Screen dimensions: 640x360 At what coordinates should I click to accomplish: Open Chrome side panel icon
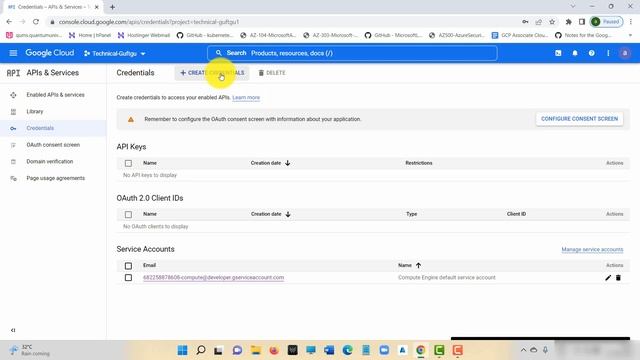pos(582,22)
